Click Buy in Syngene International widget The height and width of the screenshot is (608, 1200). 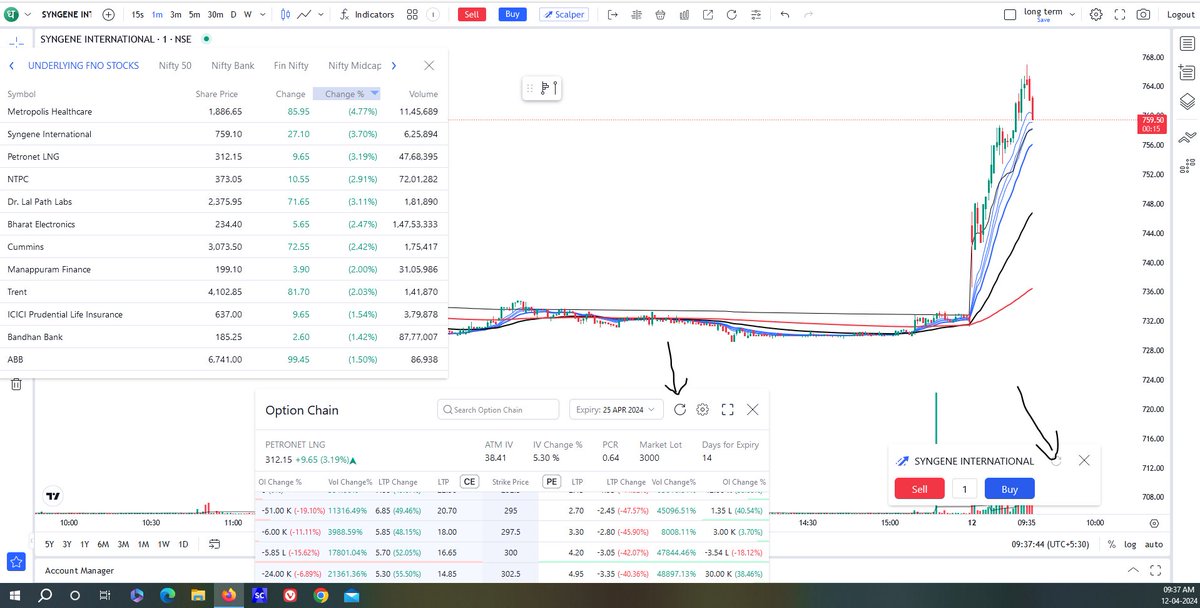pyautogui.click(x=1009, y=489)
